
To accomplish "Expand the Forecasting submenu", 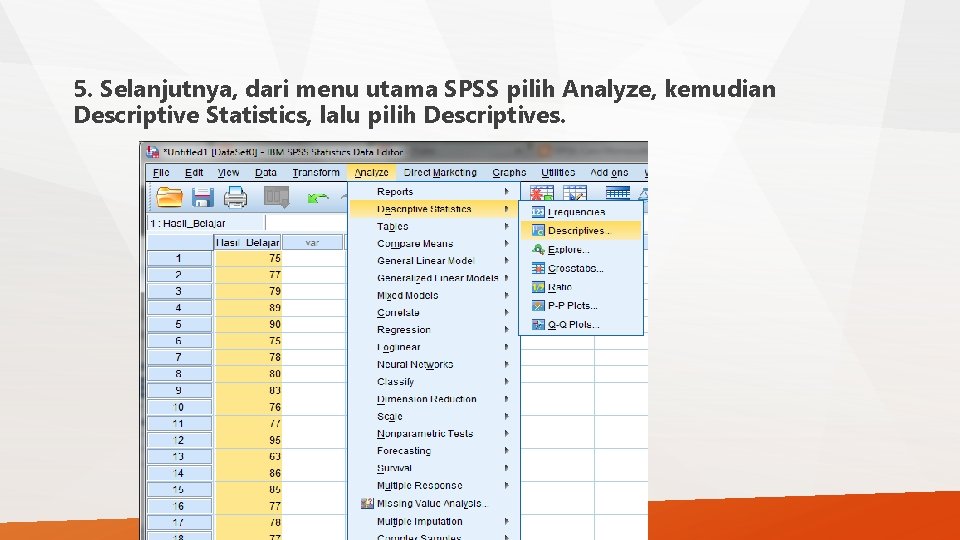I will 434,451.
